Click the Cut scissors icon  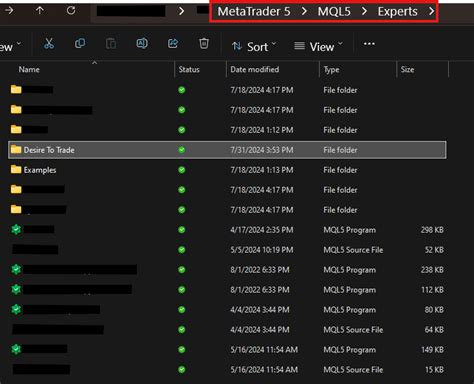pyautogui.click(x=49, y=43)
